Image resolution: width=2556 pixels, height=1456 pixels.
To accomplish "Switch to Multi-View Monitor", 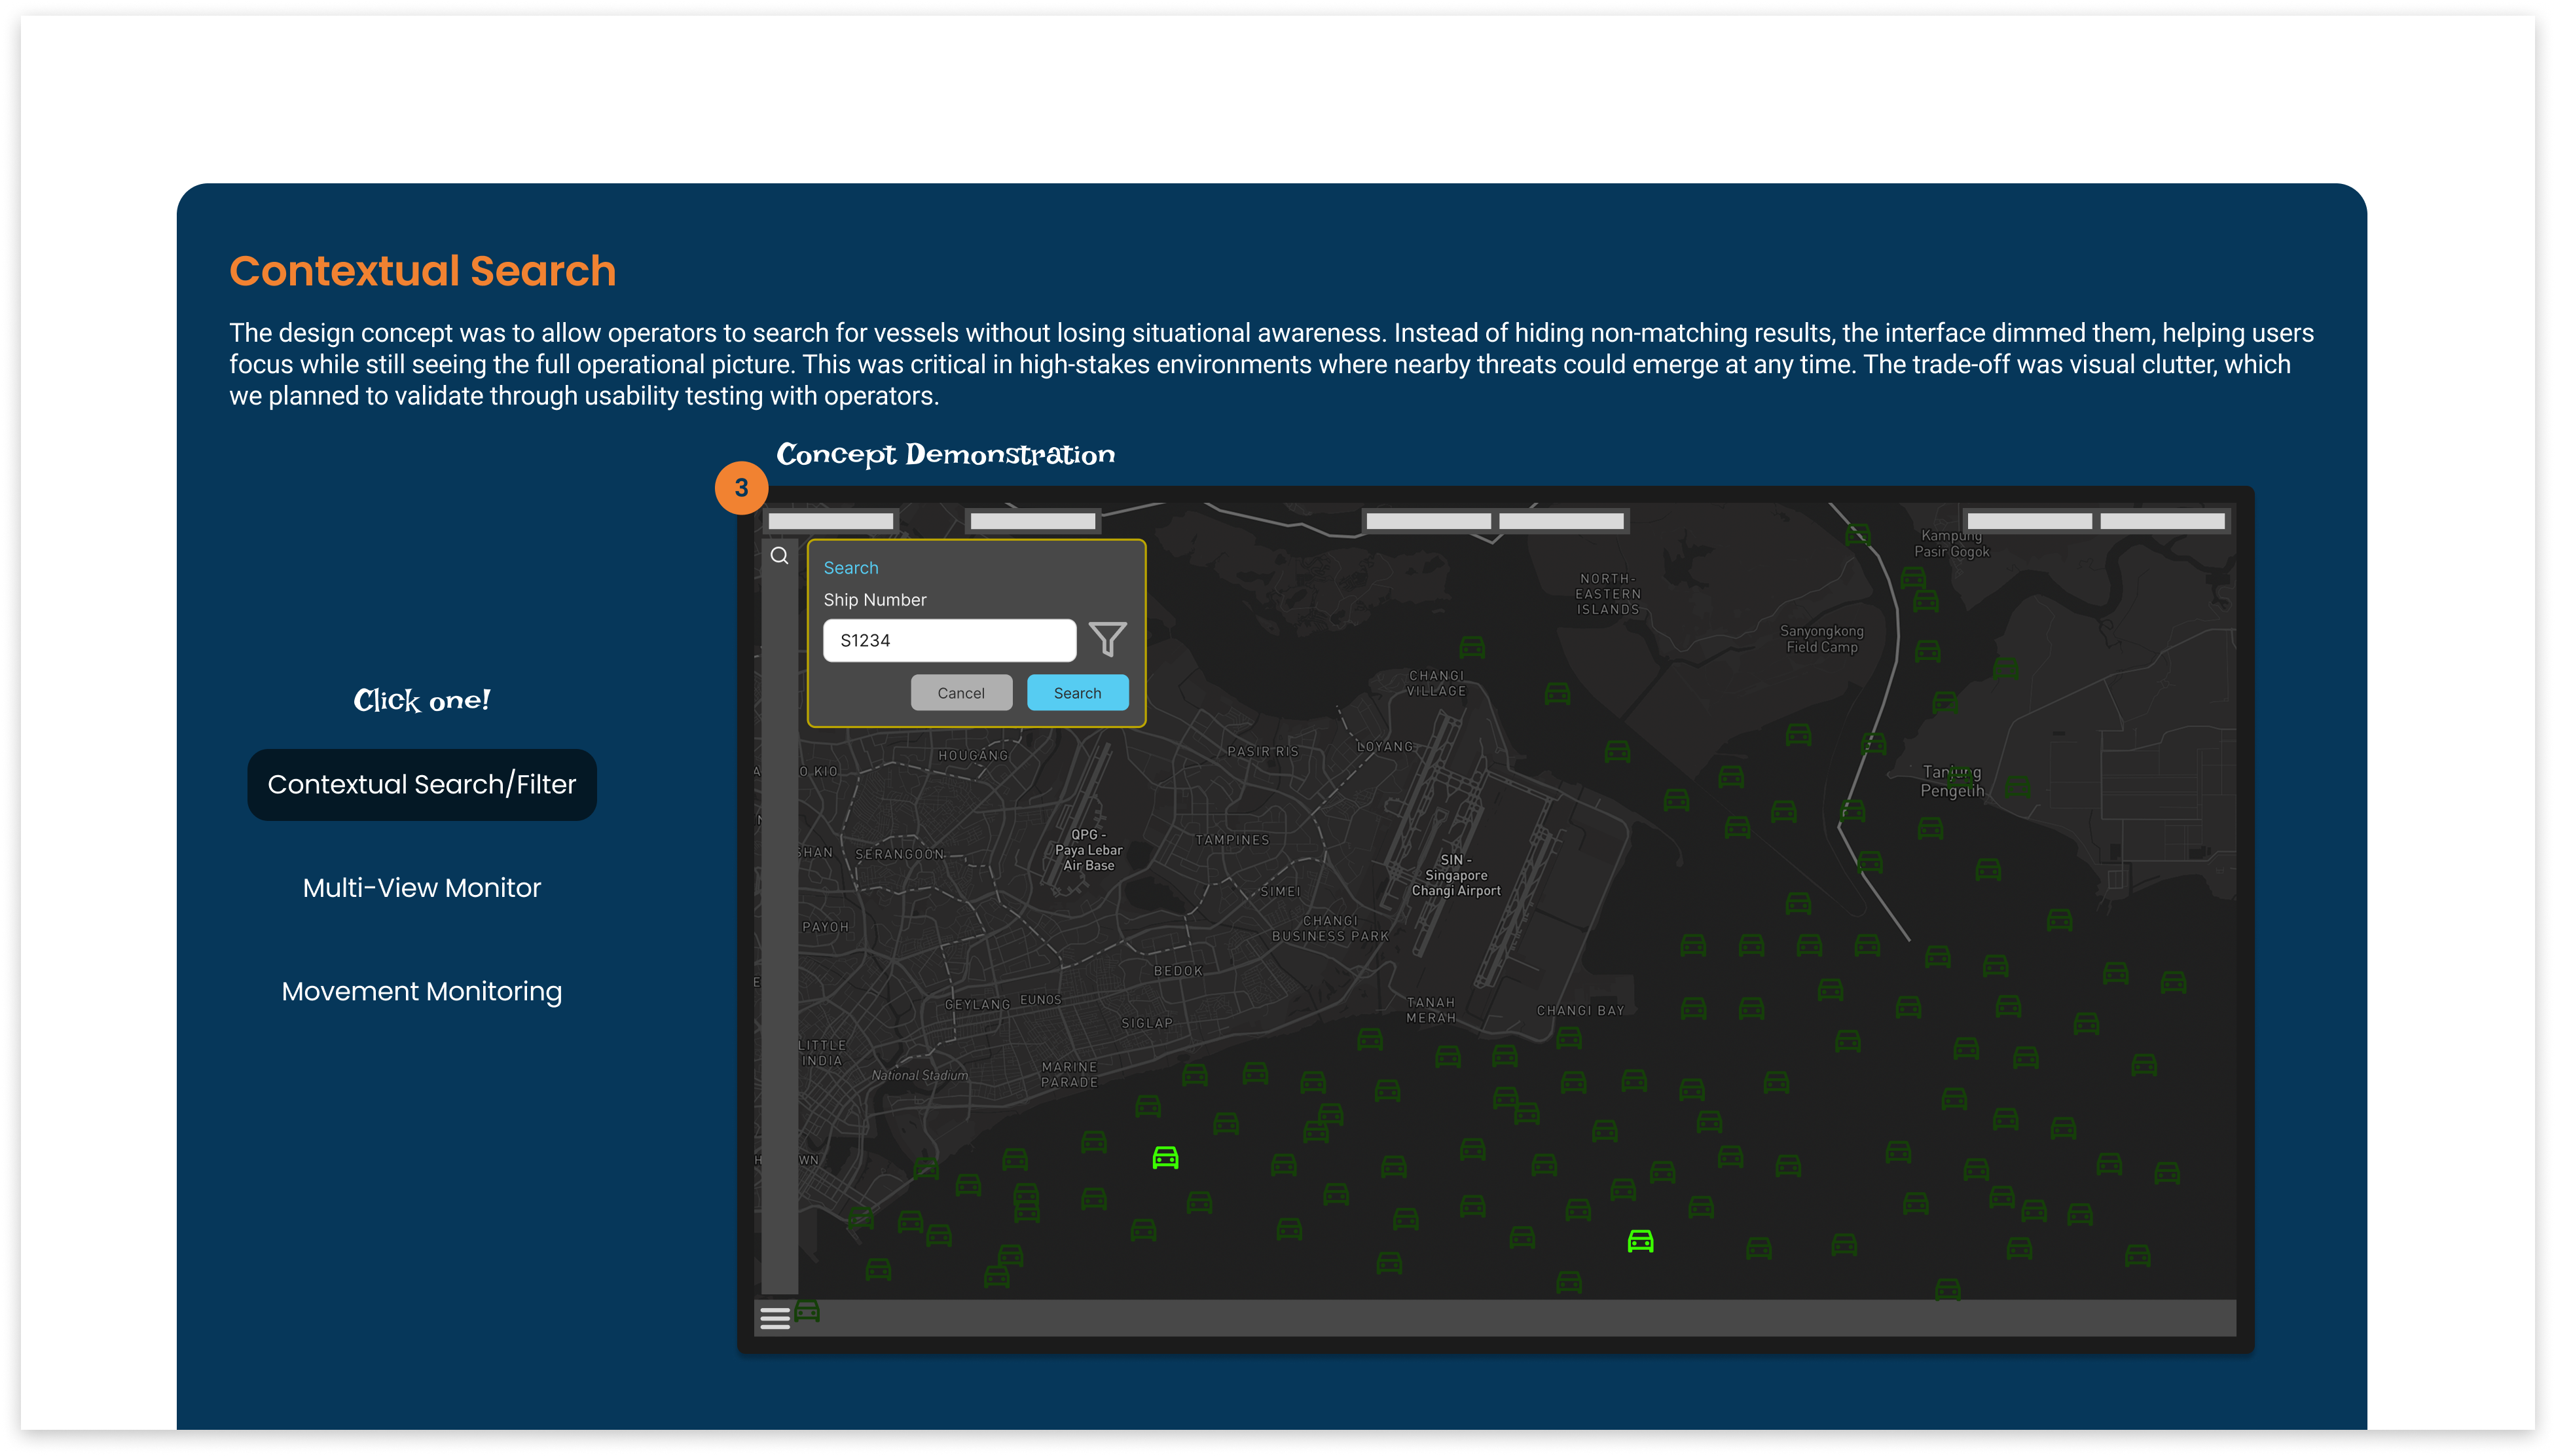I will 421,888.
